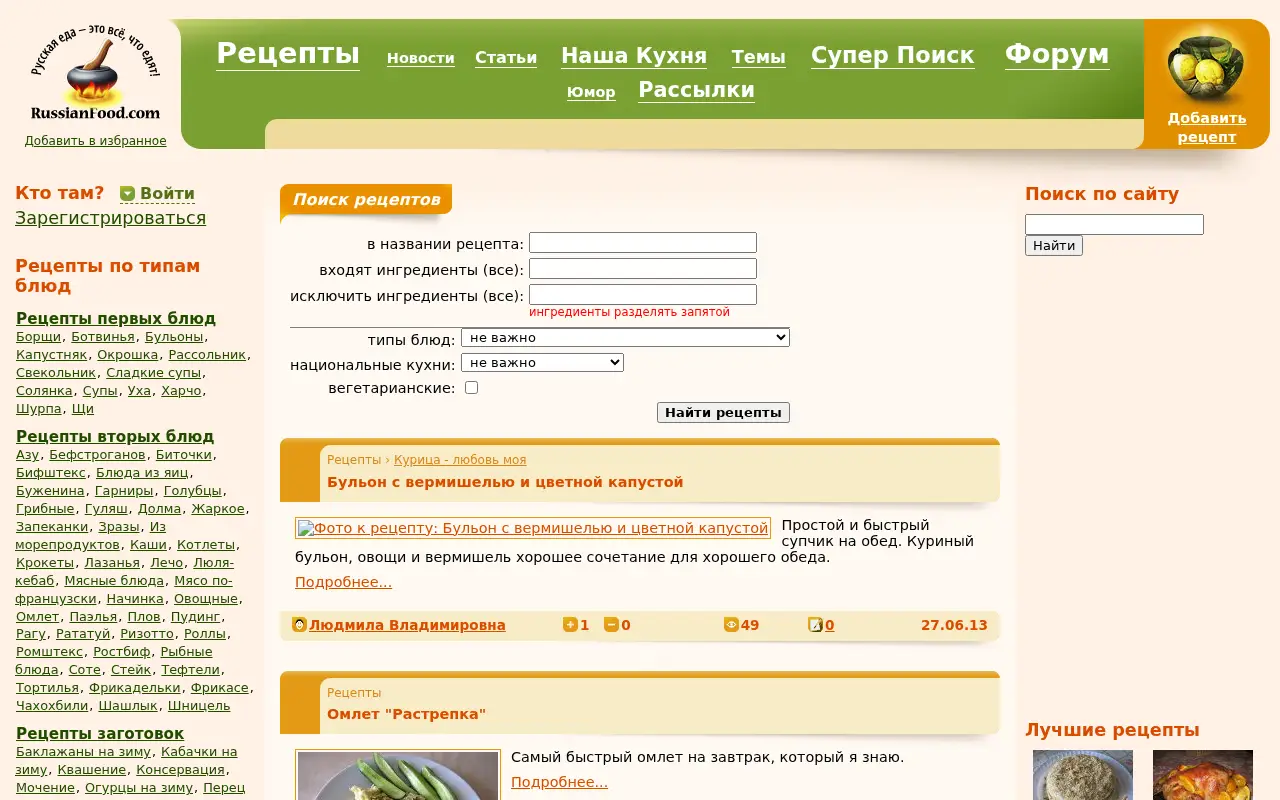Open the Лазанья link
Viewport: 1280px width, 800px height.
(112, 563)
